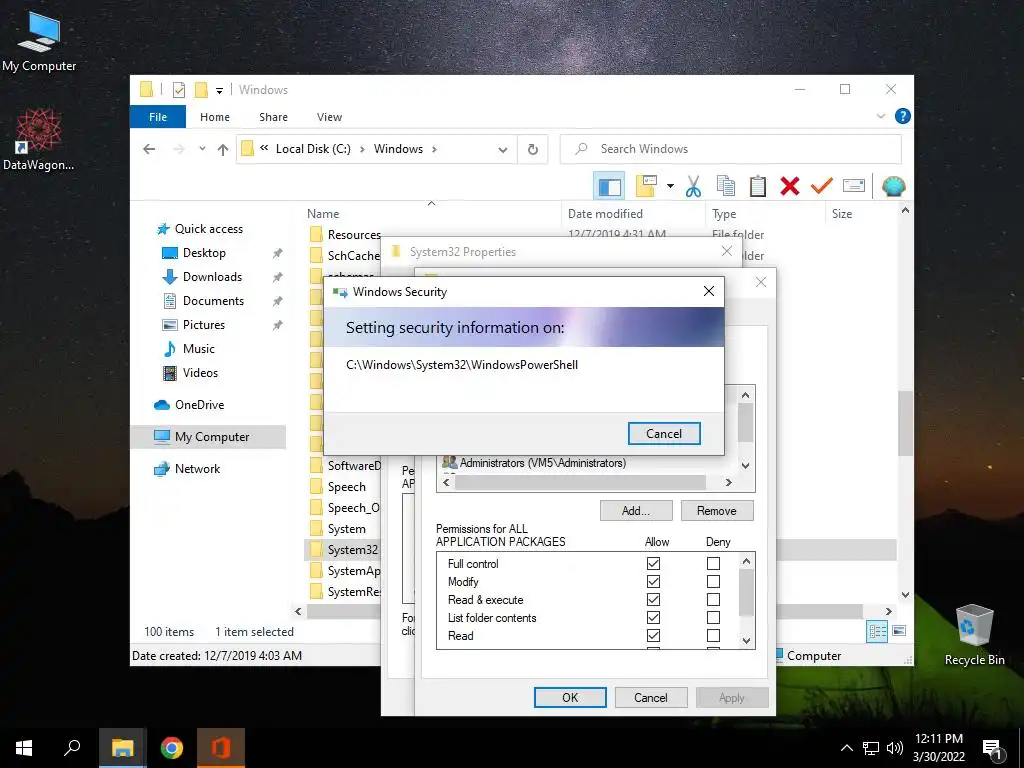The width and height of the screenshot is (1024, 768).
Task: Open the File ribbon tab
Action: (x=158, y=117)
